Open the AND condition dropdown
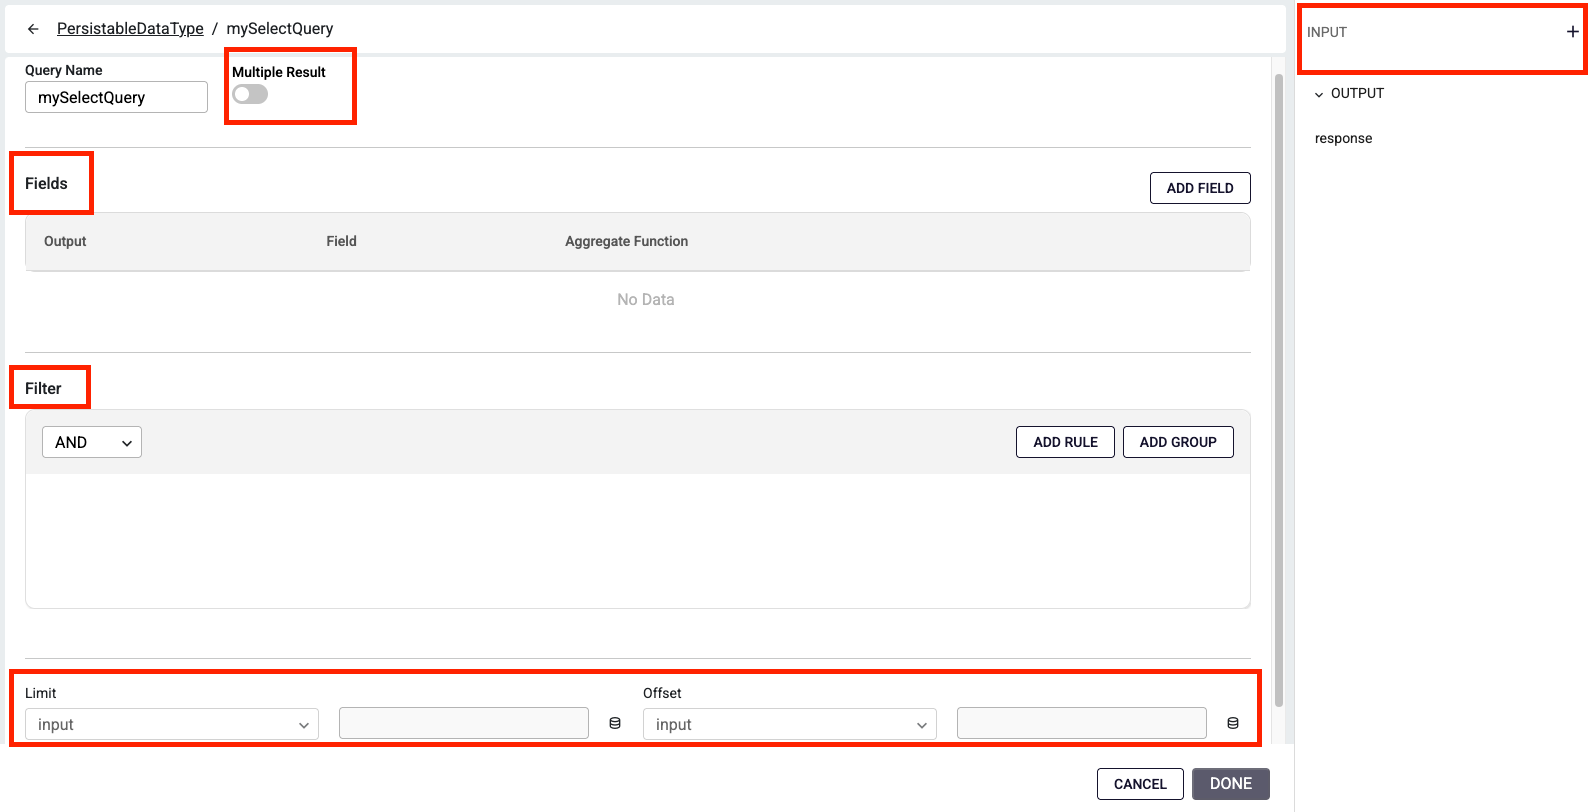The width and height of the screenshot is (1590, 812). 92,442
